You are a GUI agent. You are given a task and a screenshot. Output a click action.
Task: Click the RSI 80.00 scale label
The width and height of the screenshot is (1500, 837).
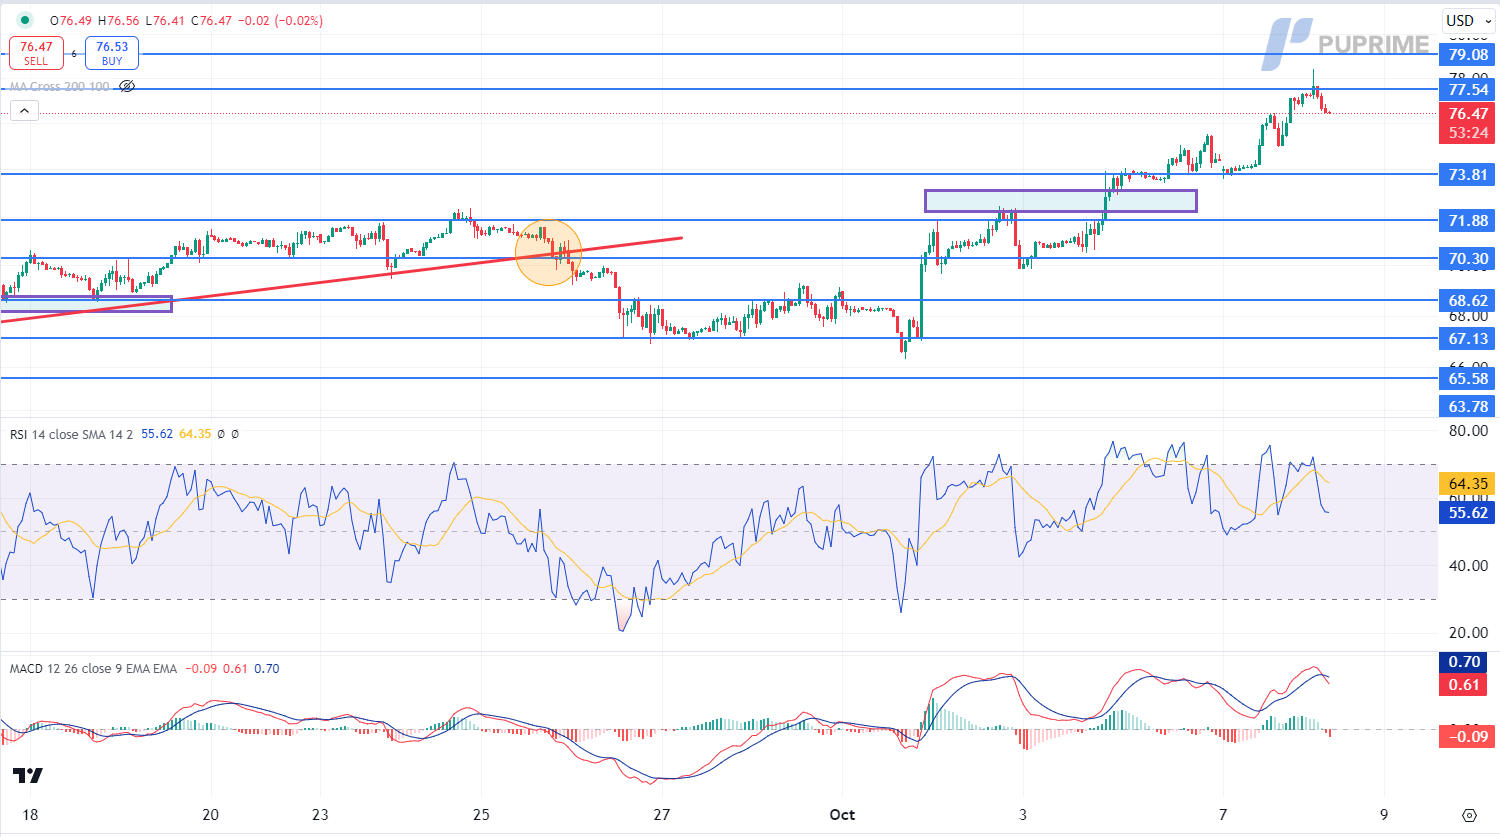coord(1467,431)
